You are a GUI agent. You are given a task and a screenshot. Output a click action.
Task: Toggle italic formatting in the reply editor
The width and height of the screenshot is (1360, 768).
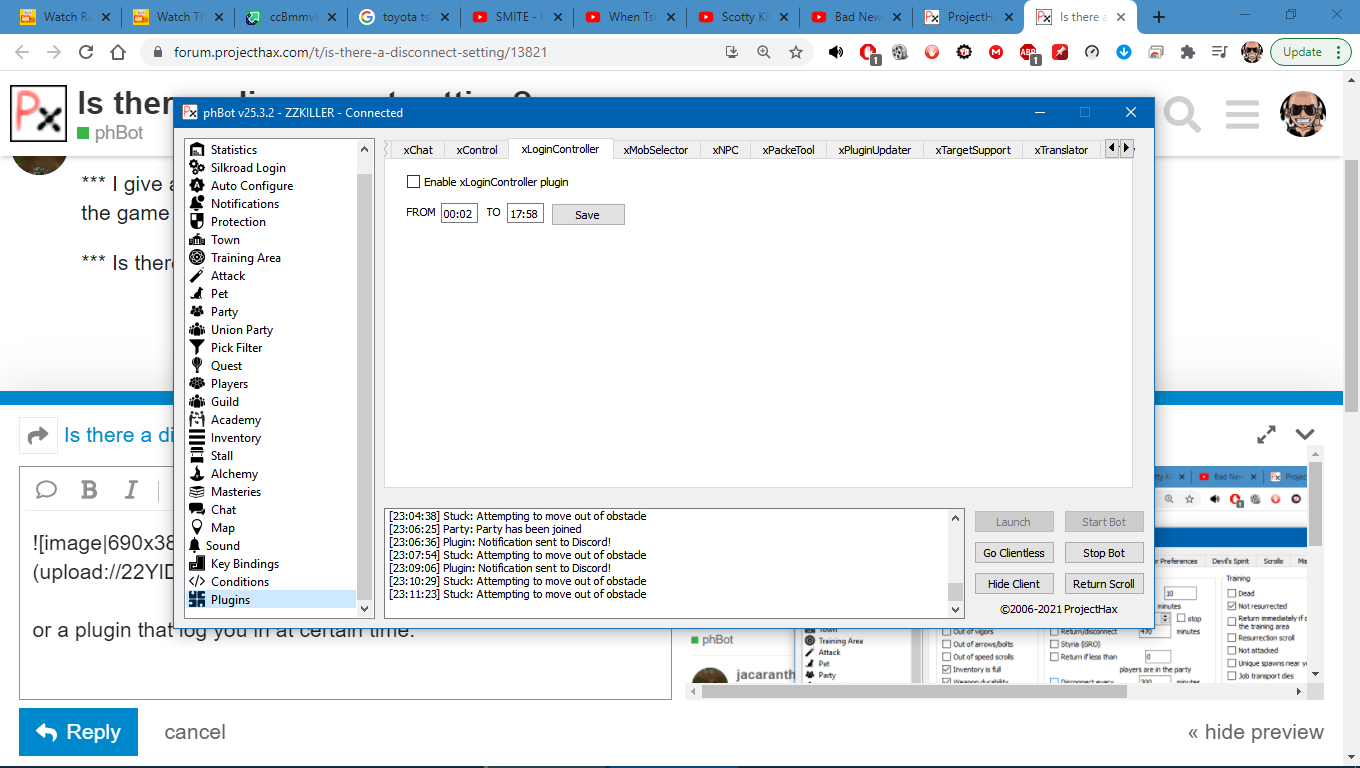[x=131, y=489]
